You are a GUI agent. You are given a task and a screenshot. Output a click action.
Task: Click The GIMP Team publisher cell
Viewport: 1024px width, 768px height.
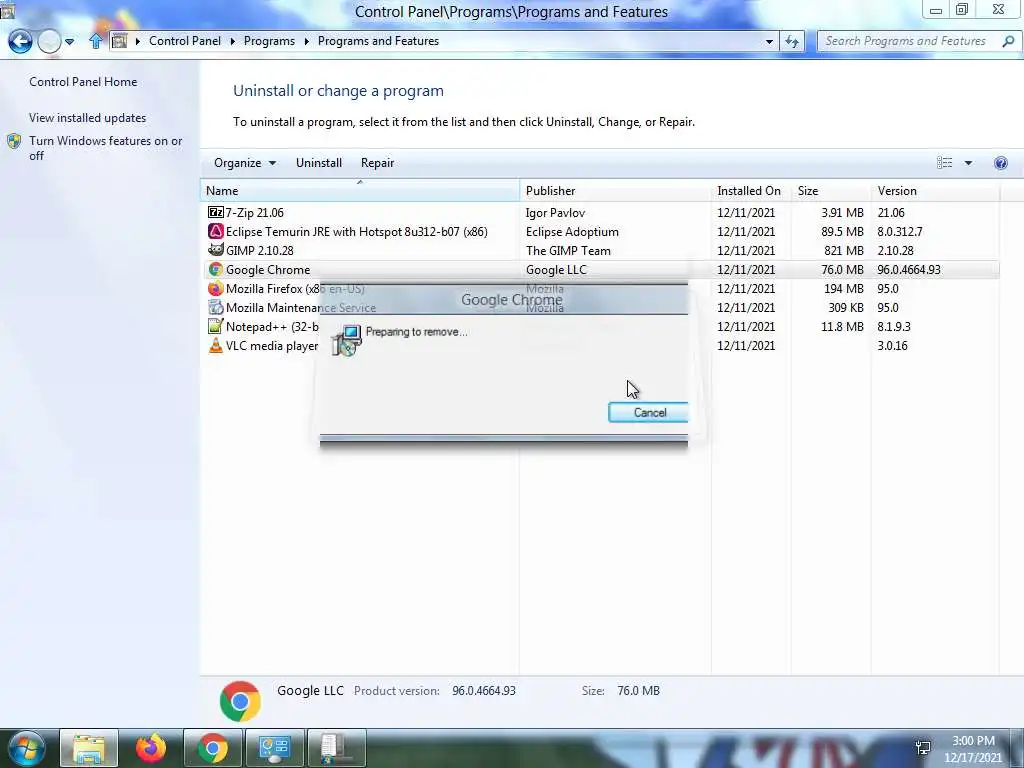tap(568, 251)
